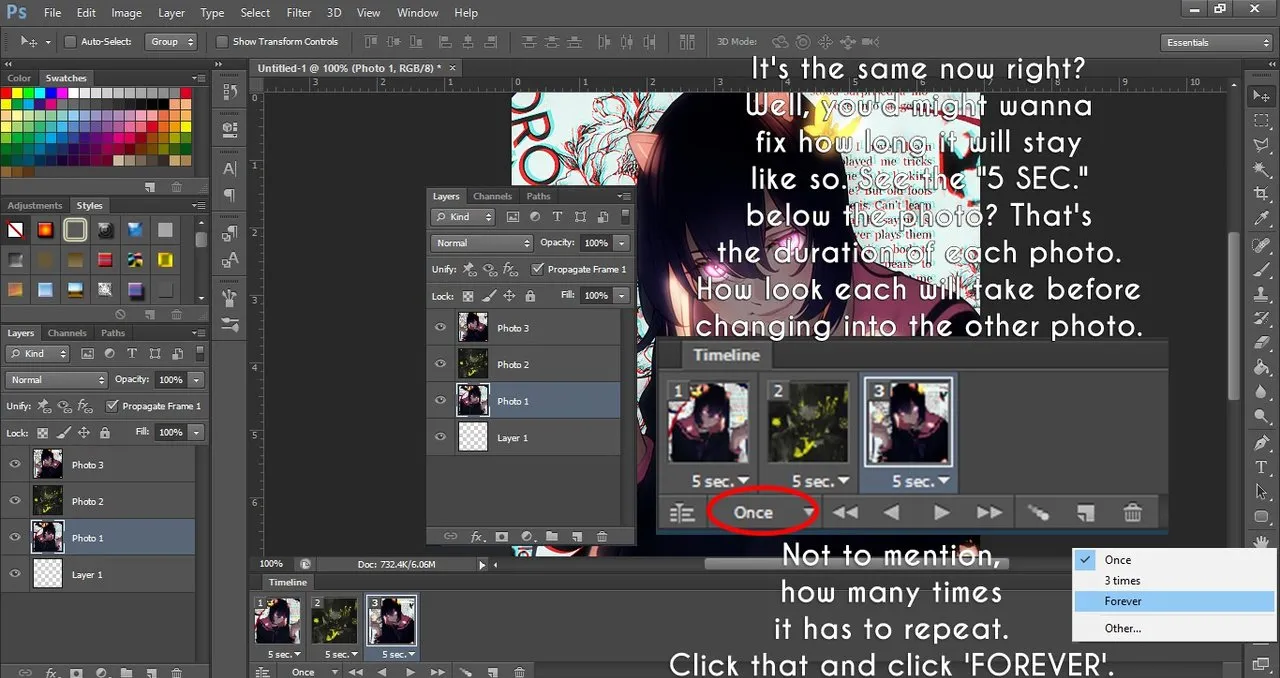The height and width of the screenshot is (678, 1280).
Task: Open the Essentials workspace dropdown
Action: coord(1218,42)
